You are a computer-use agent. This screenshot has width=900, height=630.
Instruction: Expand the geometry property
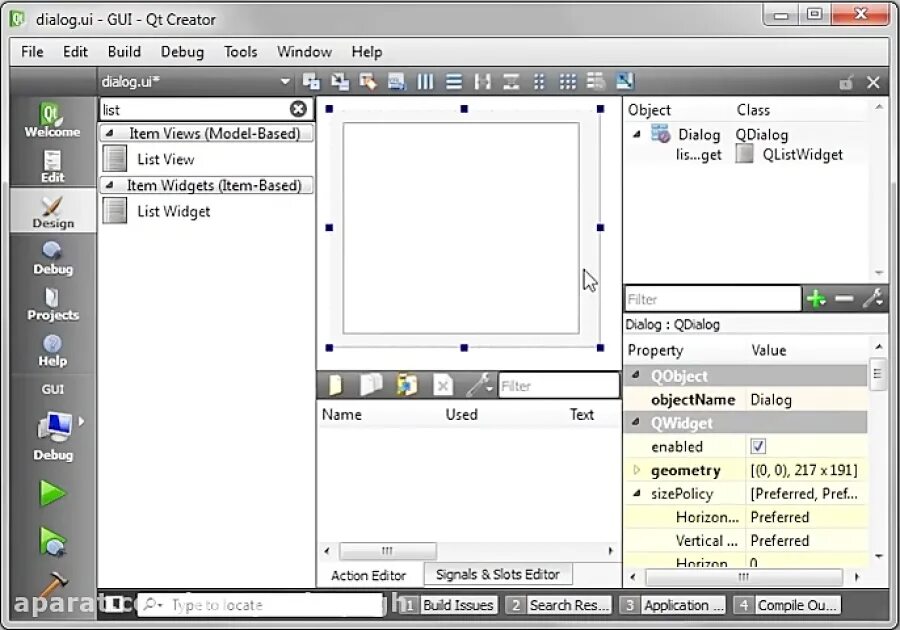pyautogui.click(x=636, y=470)
